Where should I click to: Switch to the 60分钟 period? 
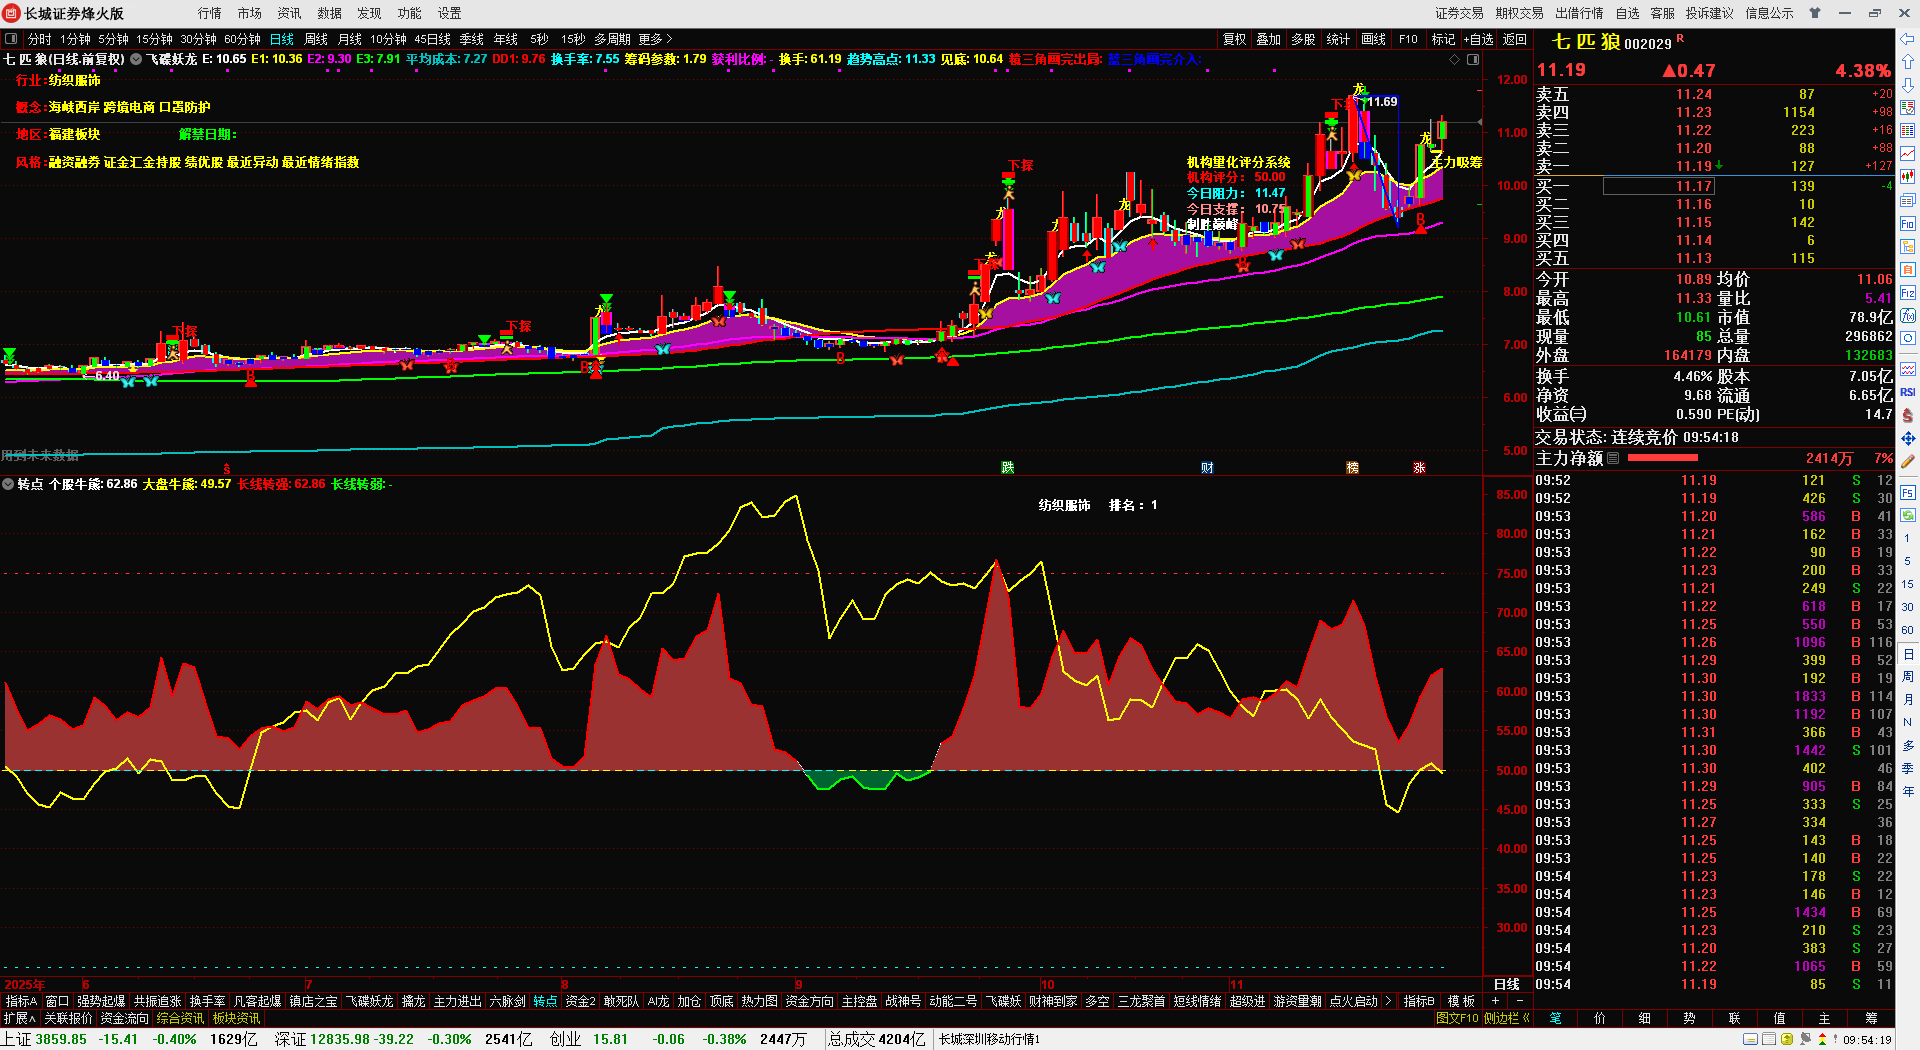(x=243, y=39)
